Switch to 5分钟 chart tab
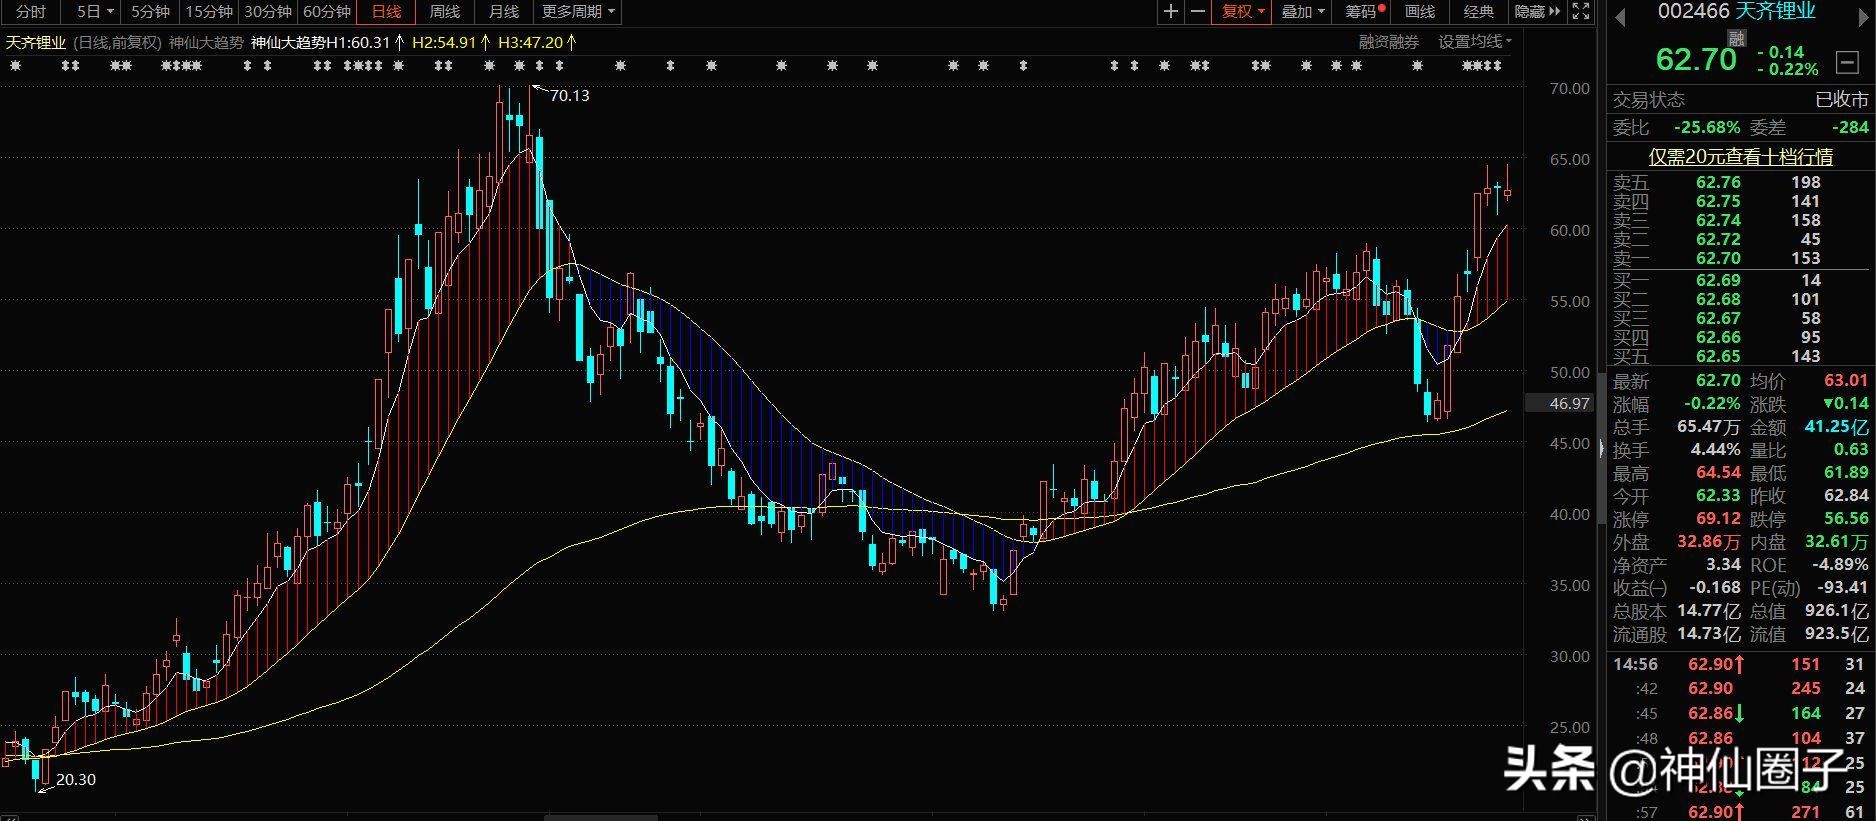Screen dimensions: 1876x821 pyautogui.click(x=150, y=12)
